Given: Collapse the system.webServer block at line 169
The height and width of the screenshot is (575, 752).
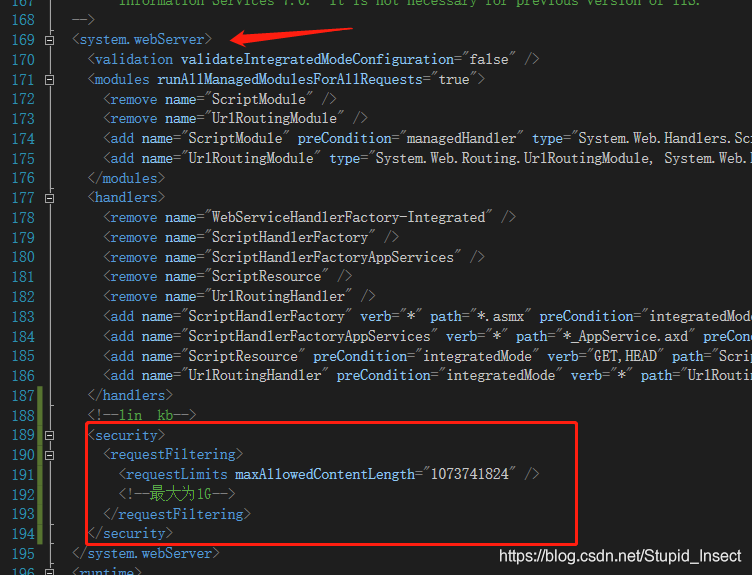Looking at the screenshot, I should [x=49, y=40].
